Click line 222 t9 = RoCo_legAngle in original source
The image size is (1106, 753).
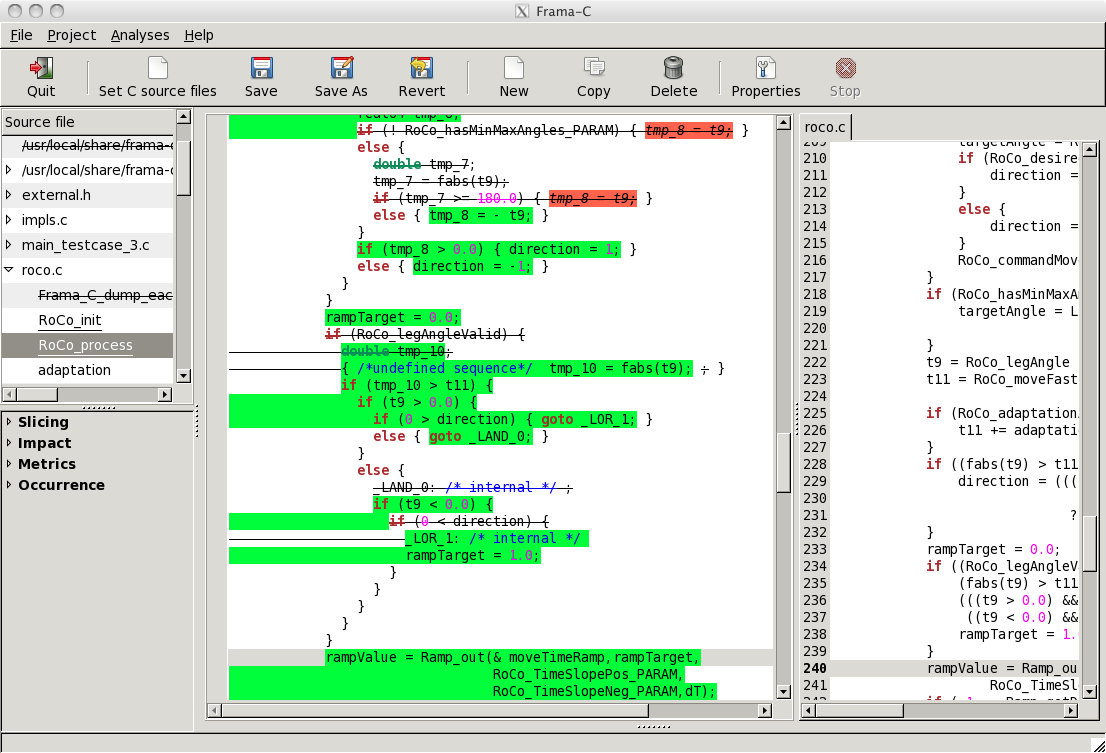click(x=997, y=362)
